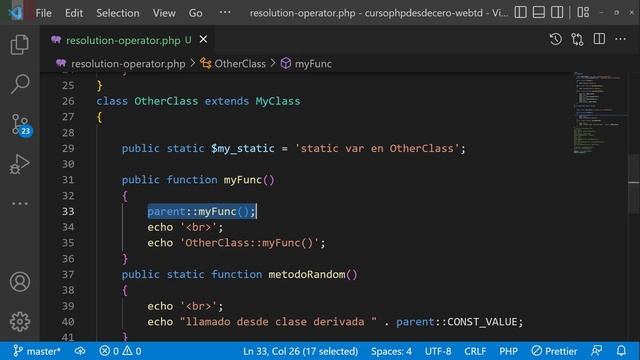Screen dimensions: 640x360
Task: Click the metodoRandom function name
Action: tap(307, 275)
